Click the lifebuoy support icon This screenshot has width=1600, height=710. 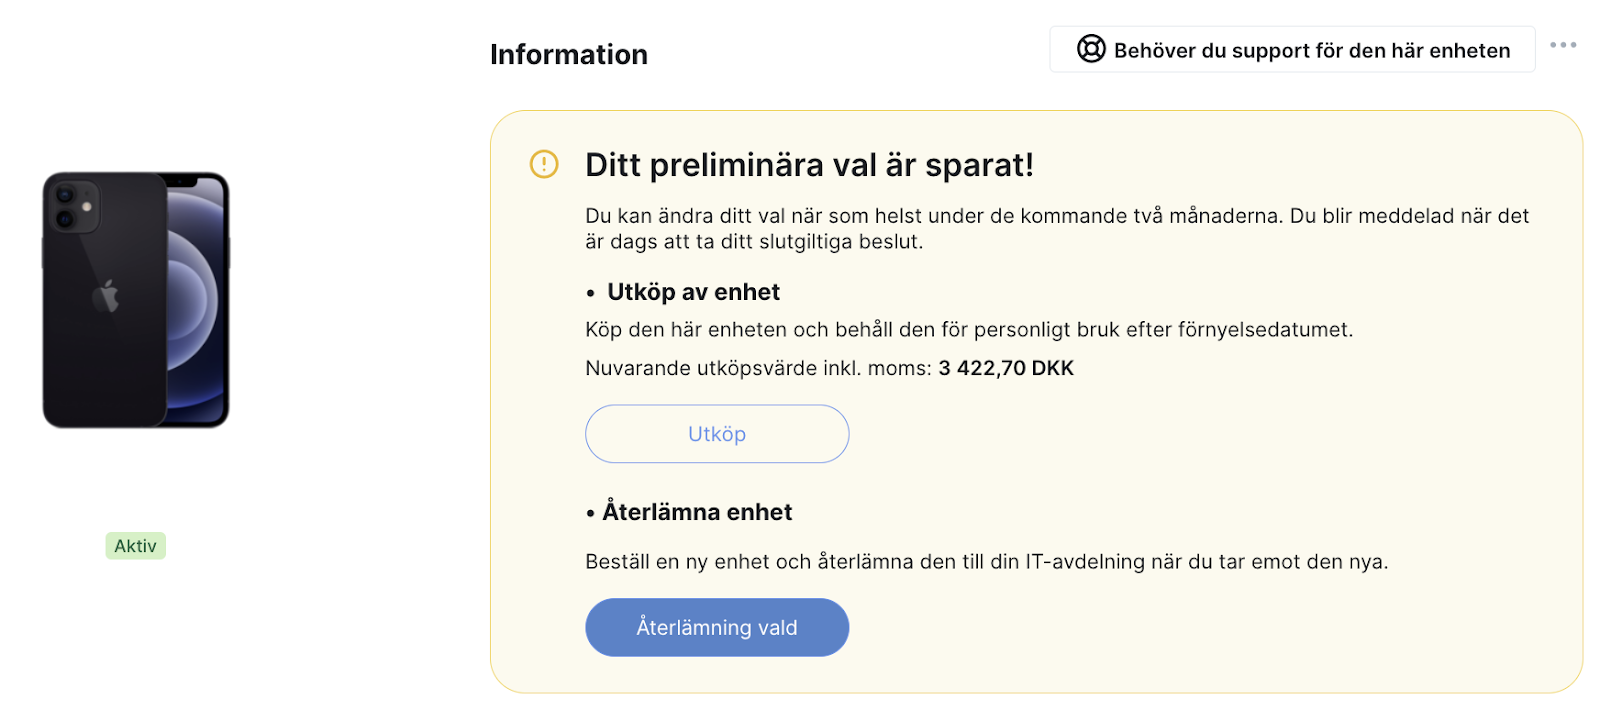coord(1091,49)
